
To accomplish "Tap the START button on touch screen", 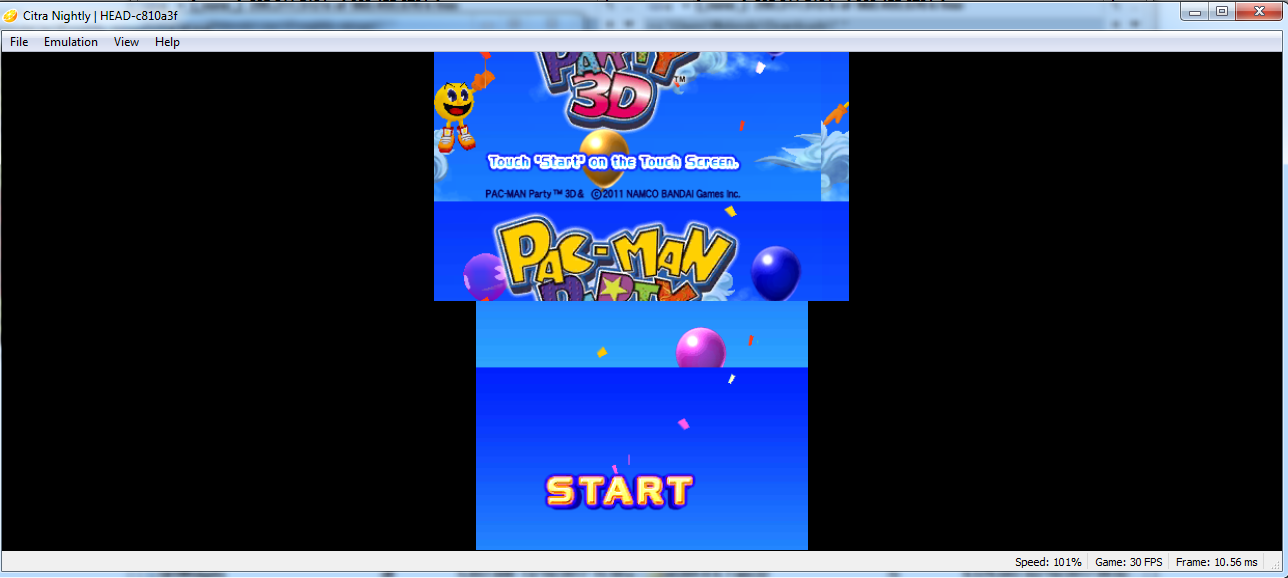I will tap(619, 491).
